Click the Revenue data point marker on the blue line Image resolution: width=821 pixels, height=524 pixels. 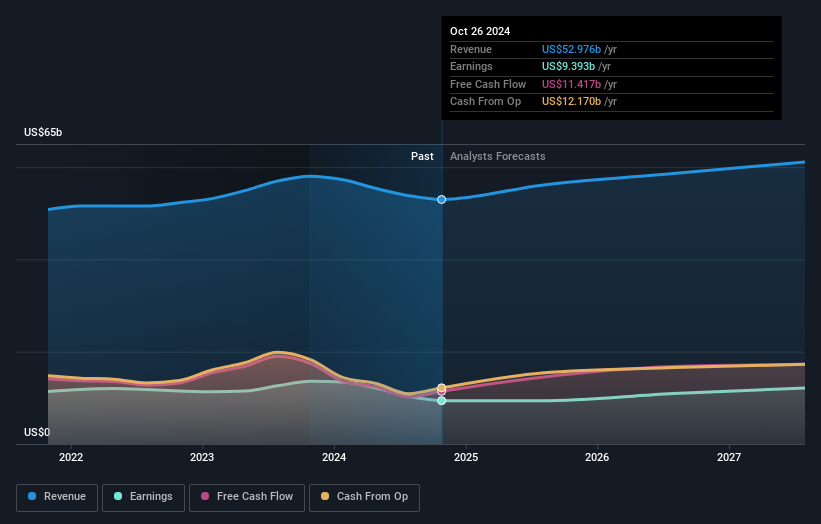point(442,199)
